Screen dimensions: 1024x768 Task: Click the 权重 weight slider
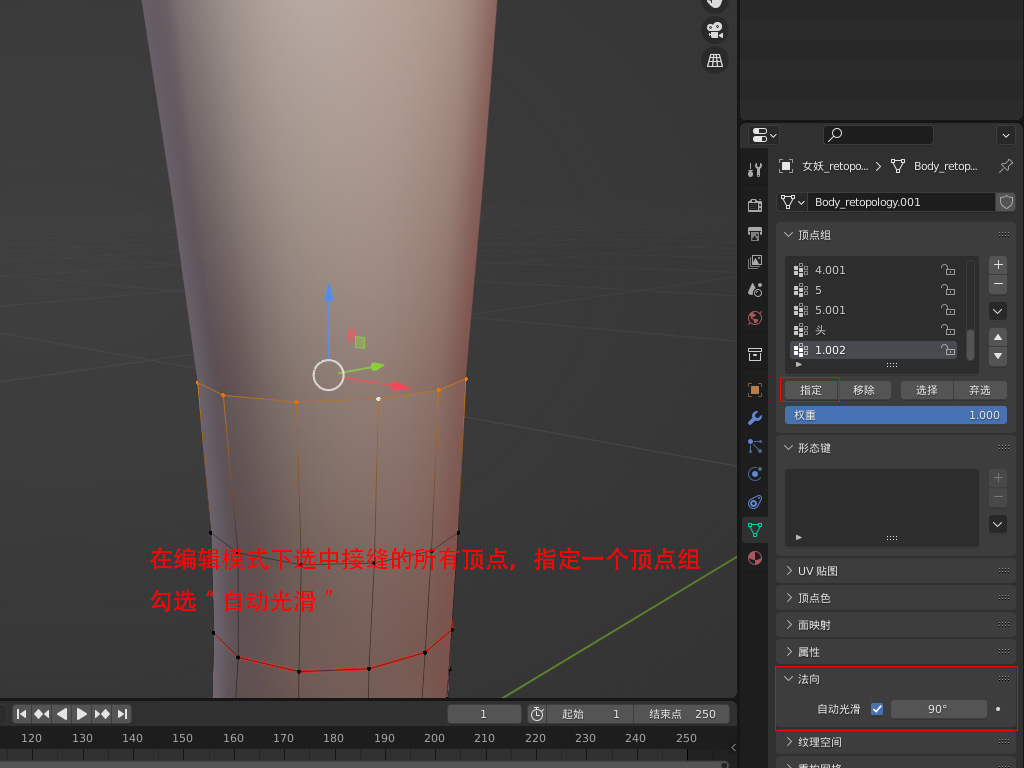896,415
